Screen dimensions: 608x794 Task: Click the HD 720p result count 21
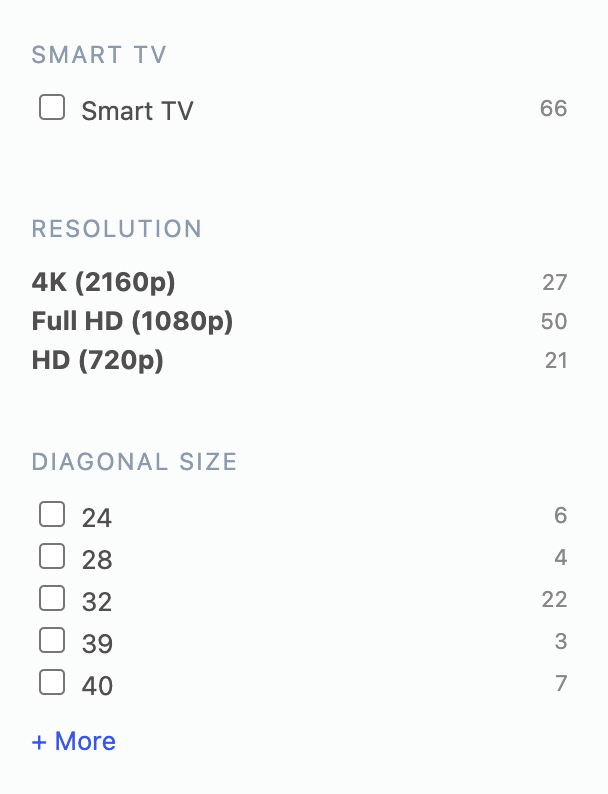556,360
